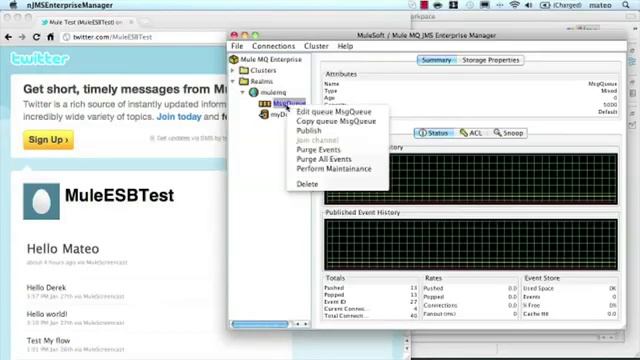Choose Publish from the context menu

[x=309, y=131]
